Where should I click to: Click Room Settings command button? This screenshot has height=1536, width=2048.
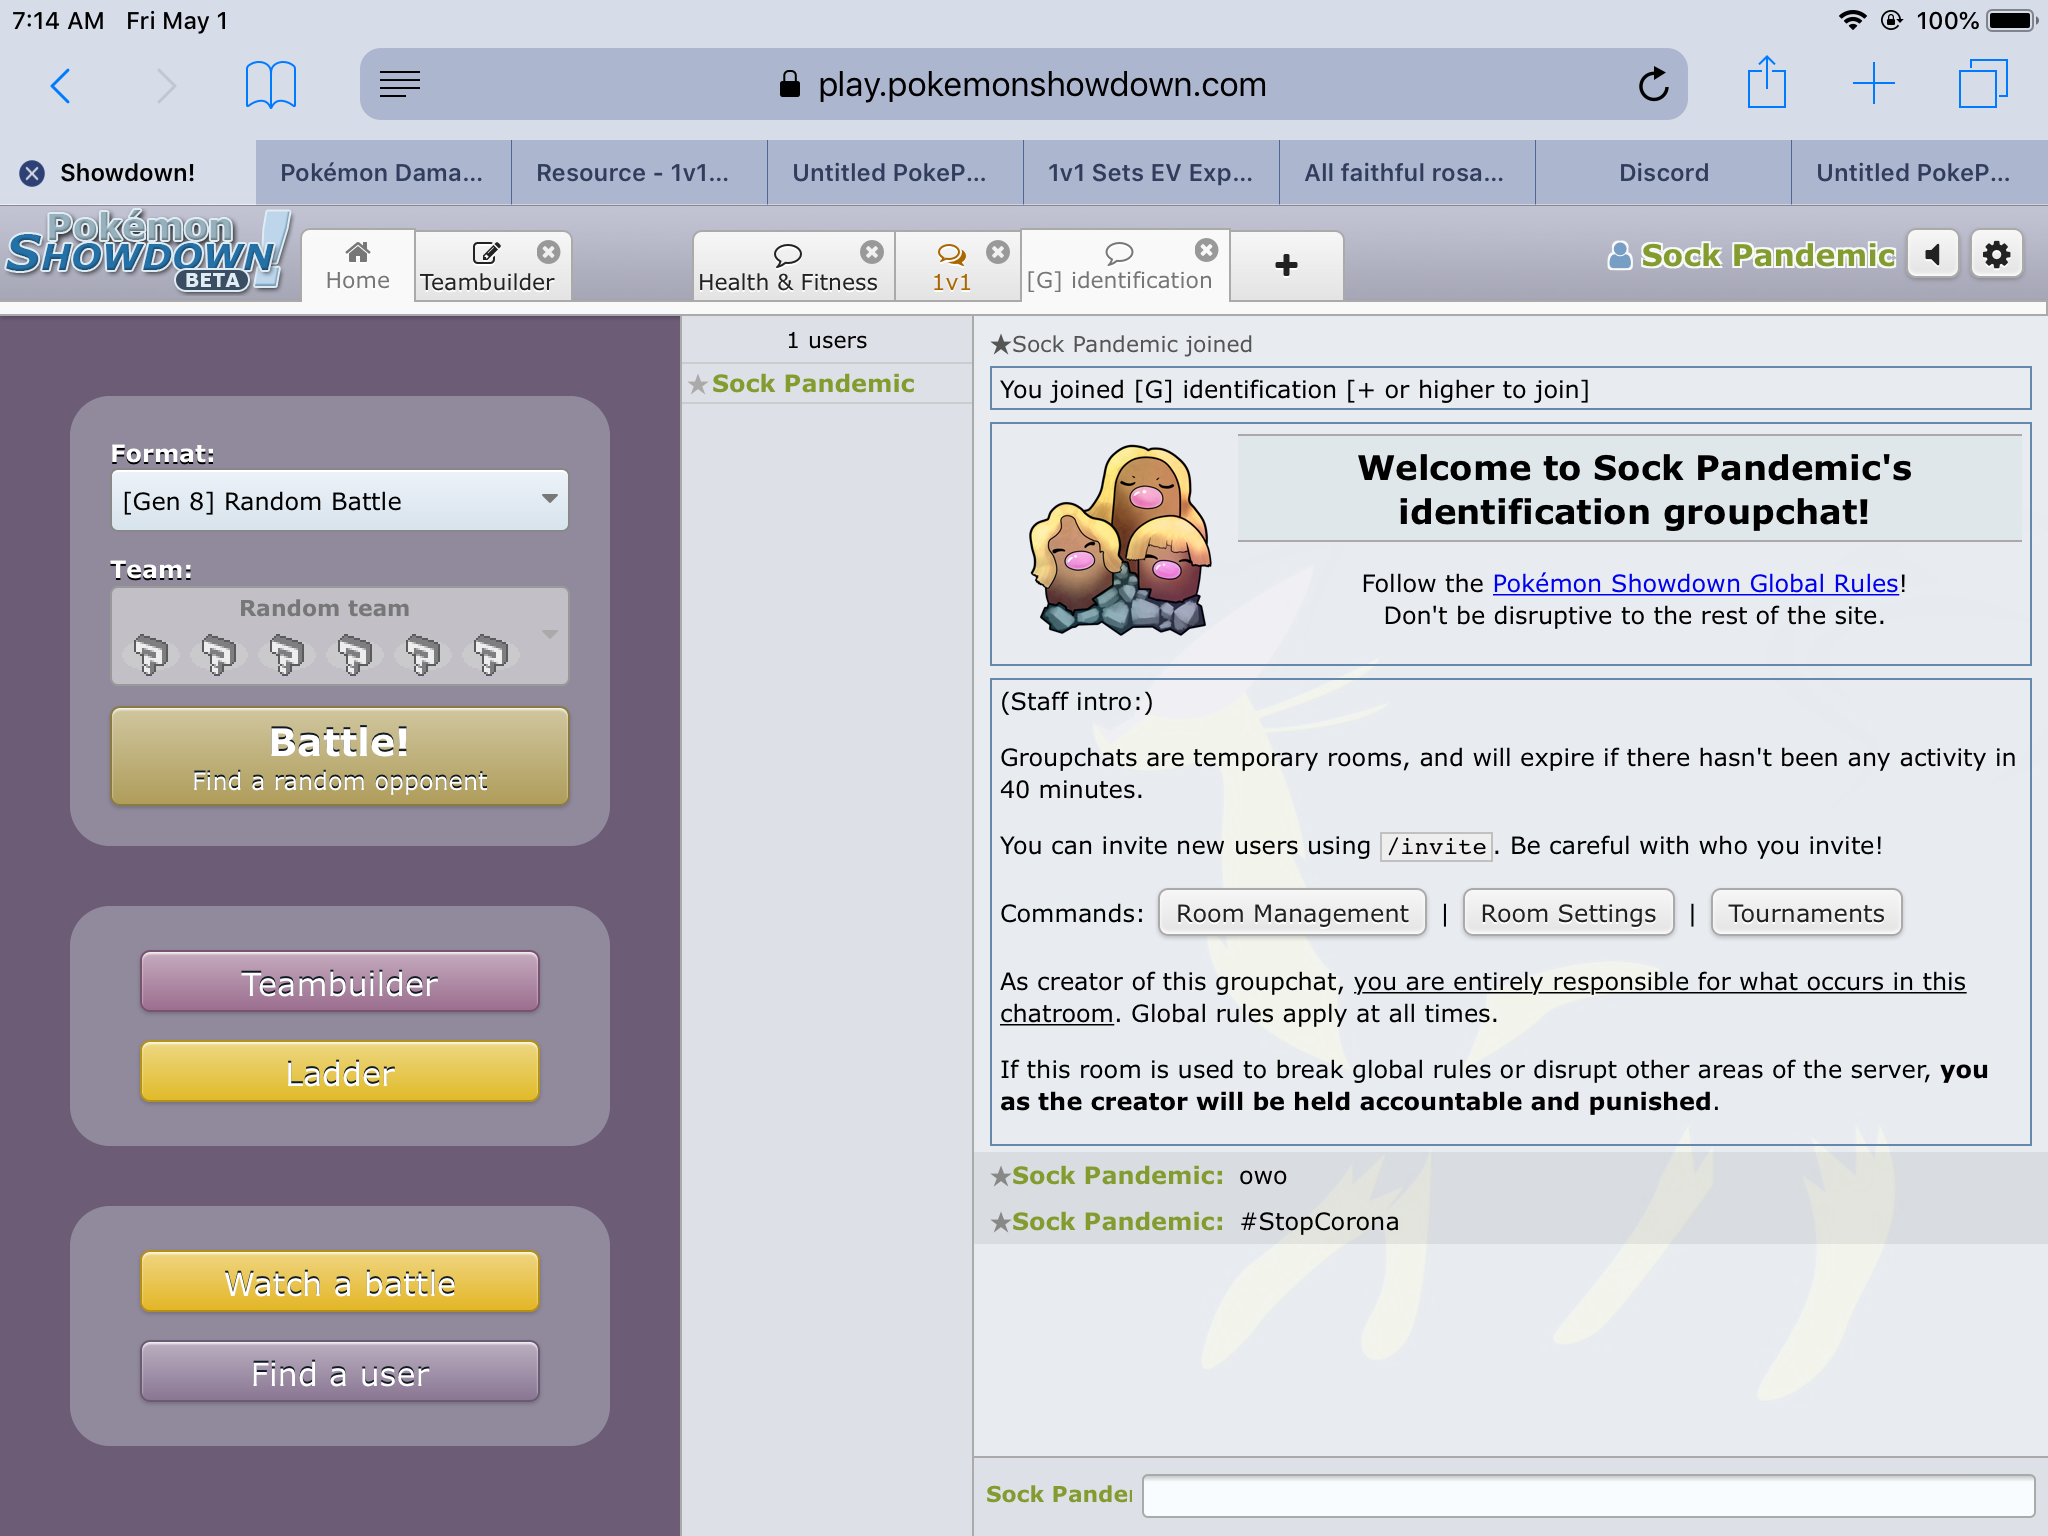(x=1568, y=913)
